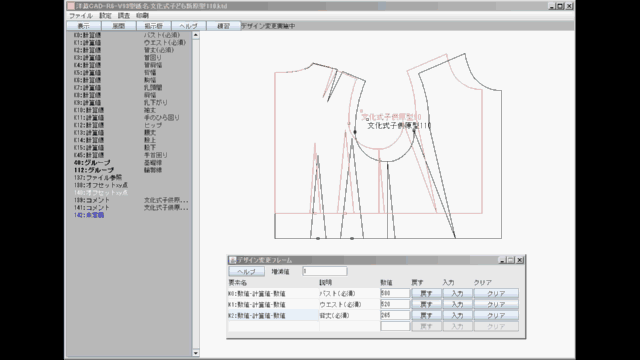Select the K13 計算値 list row
Viewport: 640px width, 360px height.
[129, 133]
